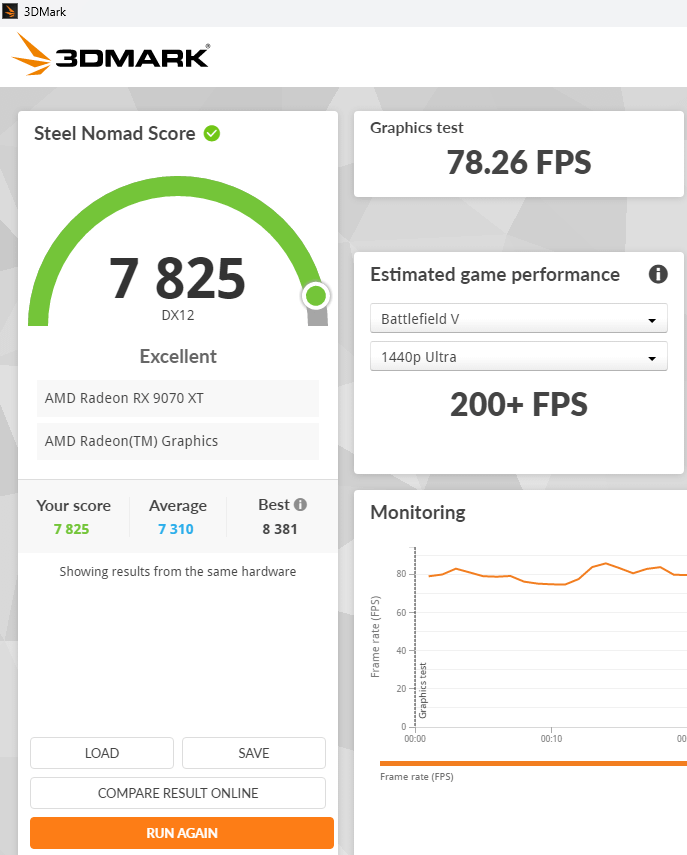This screenshot has width=687, height=855.
Task: Click the orange Frame rate (FPS) legend bar
Action: click(x=533, y=763)
